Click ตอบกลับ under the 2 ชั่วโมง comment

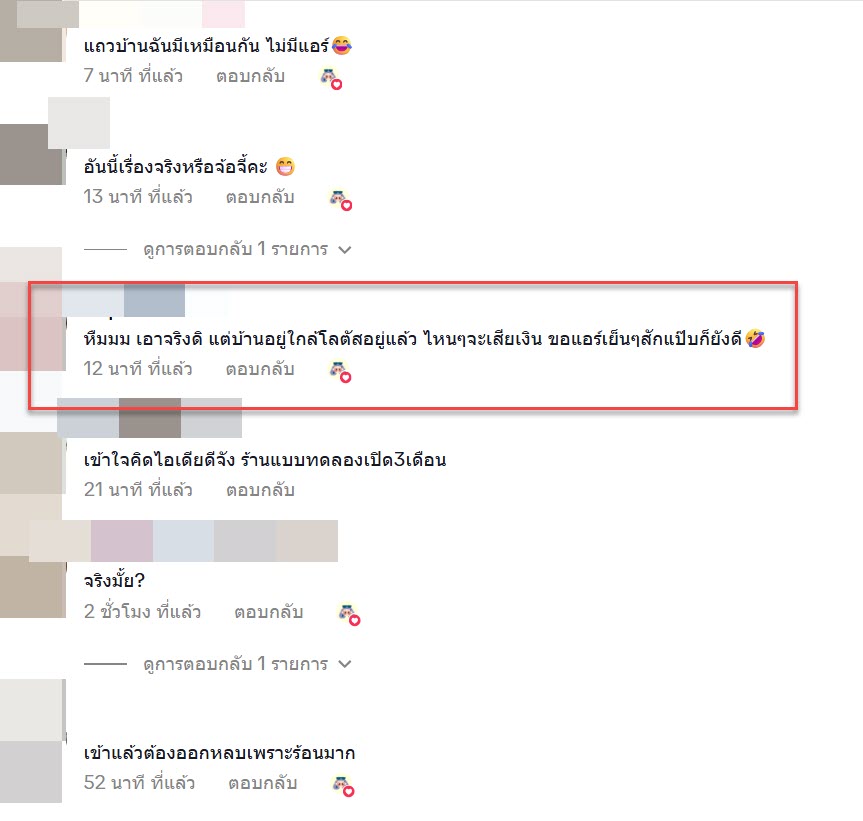269,612
